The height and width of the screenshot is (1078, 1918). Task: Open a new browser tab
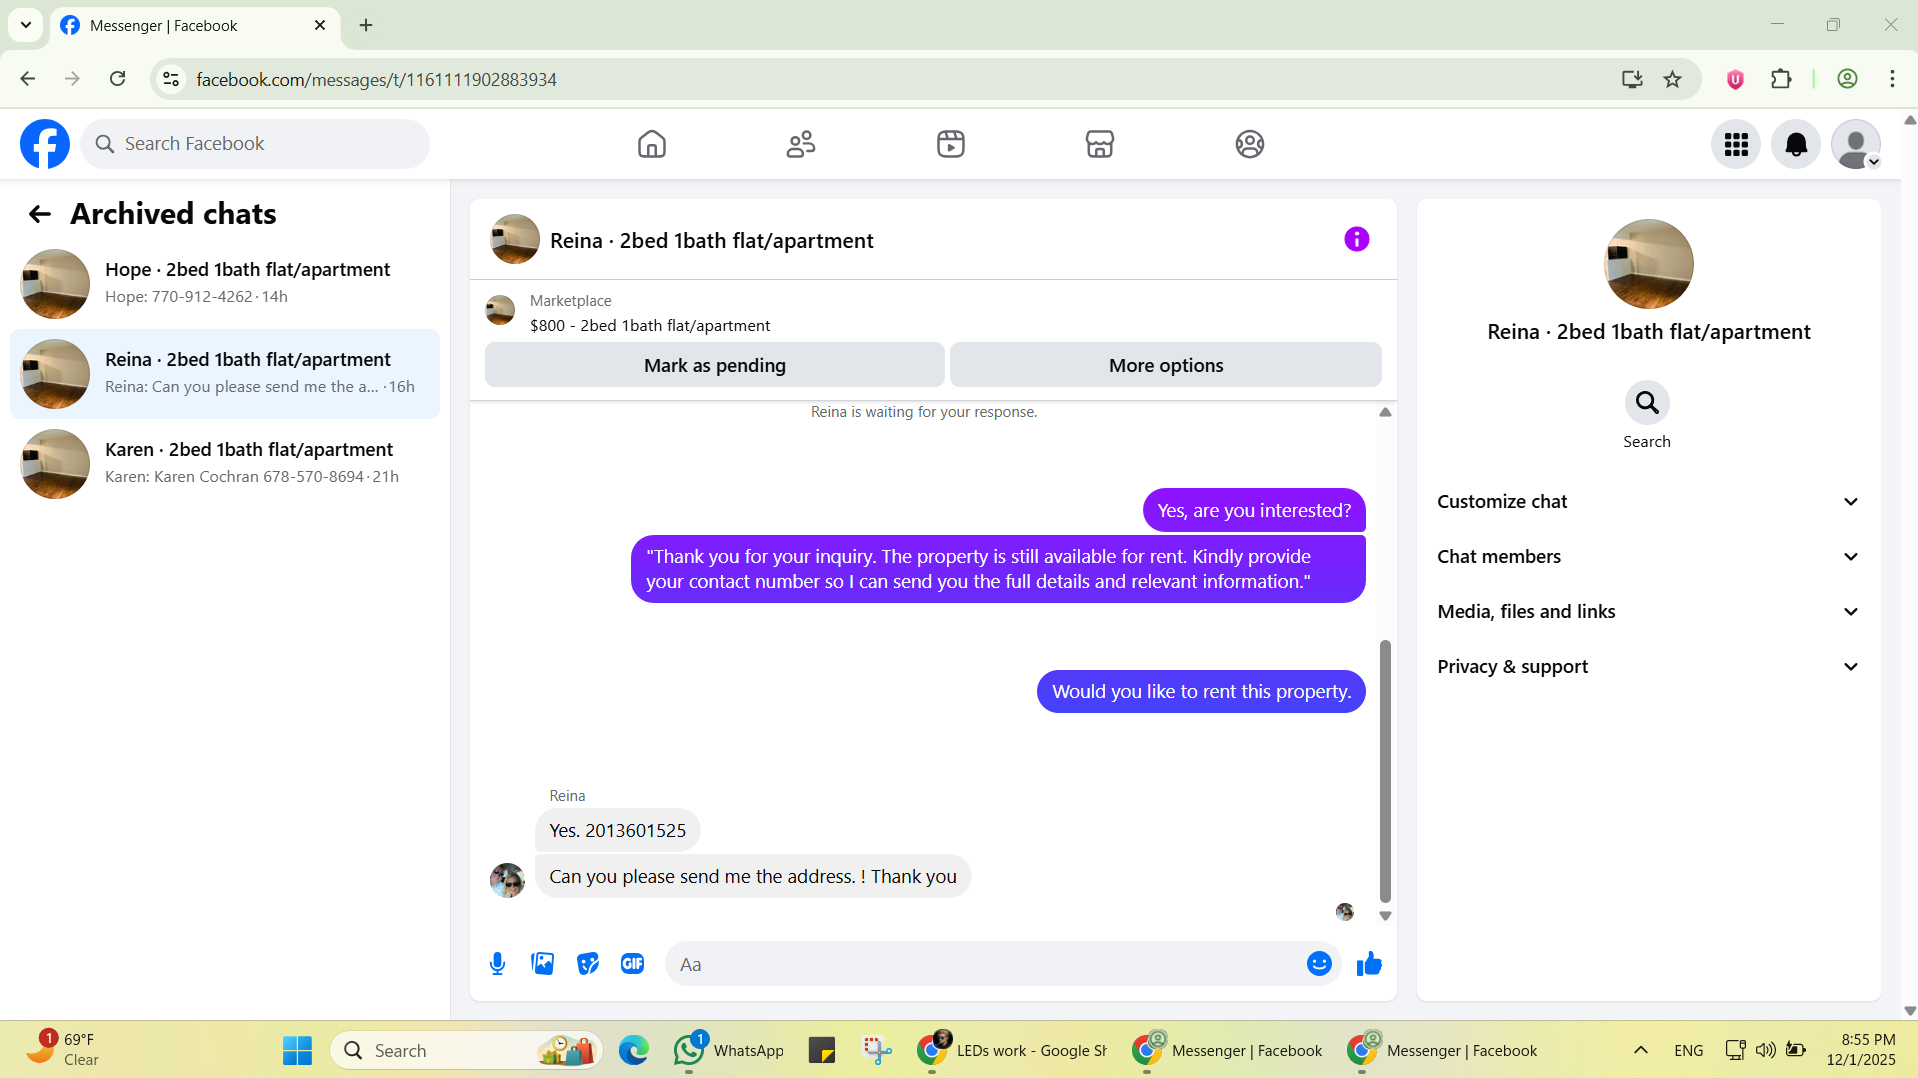(366, 25)
